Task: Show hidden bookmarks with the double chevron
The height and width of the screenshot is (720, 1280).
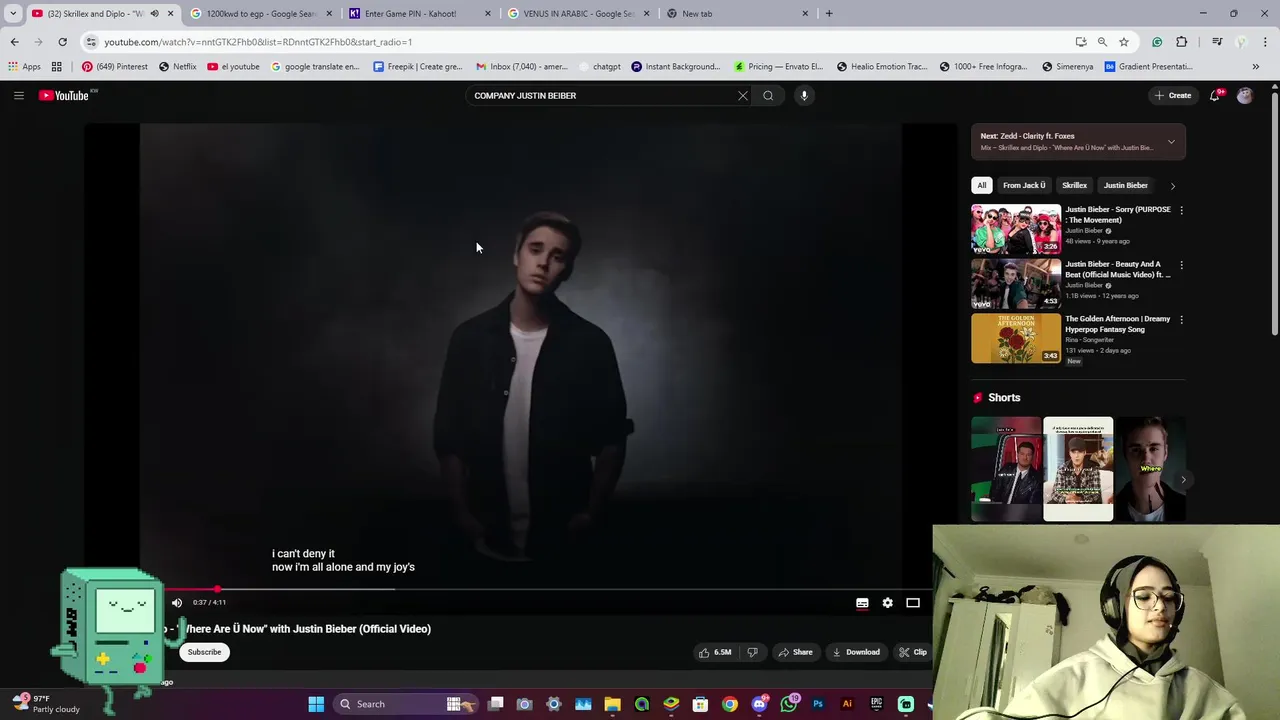Action: tap(1256, 67)
